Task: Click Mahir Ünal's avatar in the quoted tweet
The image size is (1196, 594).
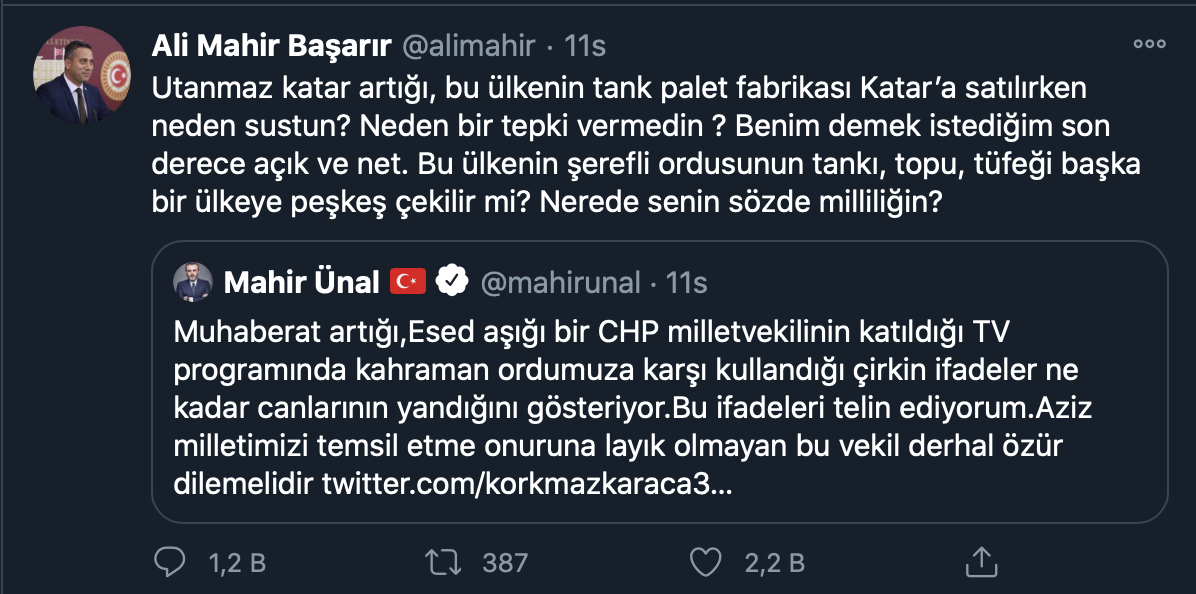Action: pos(194,281)
